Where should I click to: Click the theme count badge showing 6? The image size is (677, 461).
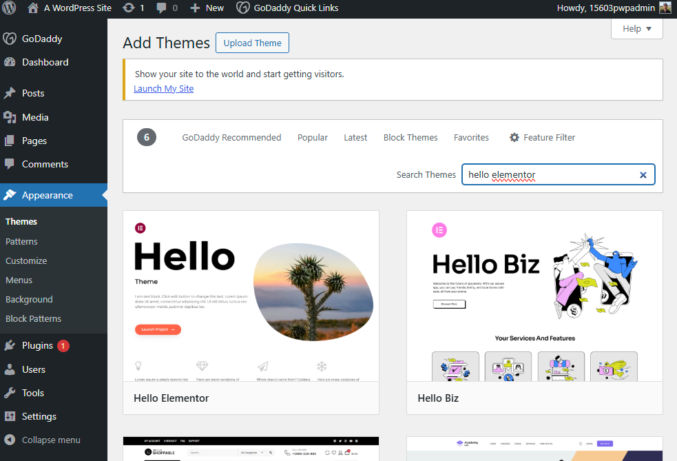tap(146, 137)
